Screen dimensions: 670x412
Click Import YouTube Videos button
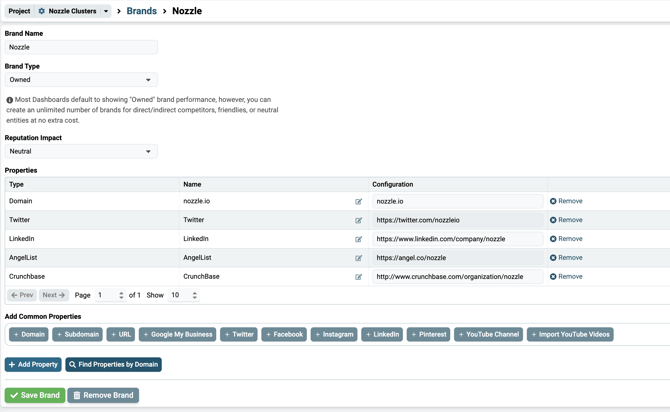pyautogui.click(x=570, y=334)
